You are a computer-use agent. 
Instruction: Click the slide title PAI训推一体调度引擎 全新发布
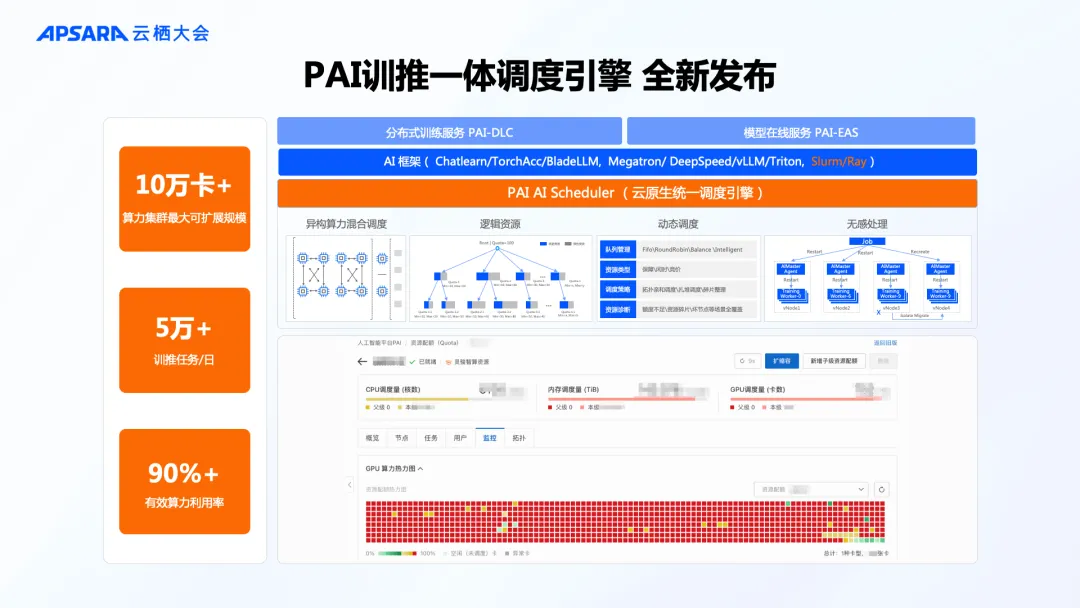click(540, 76)
